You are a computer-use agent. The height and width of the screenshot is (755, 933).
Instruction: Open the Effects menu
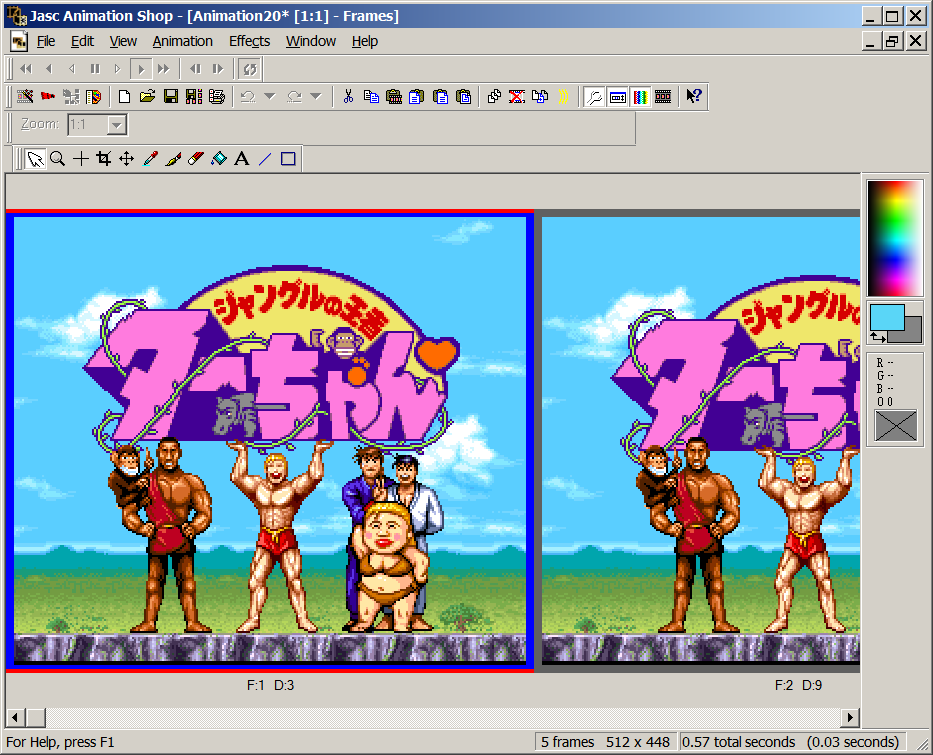tap(249, 41)
